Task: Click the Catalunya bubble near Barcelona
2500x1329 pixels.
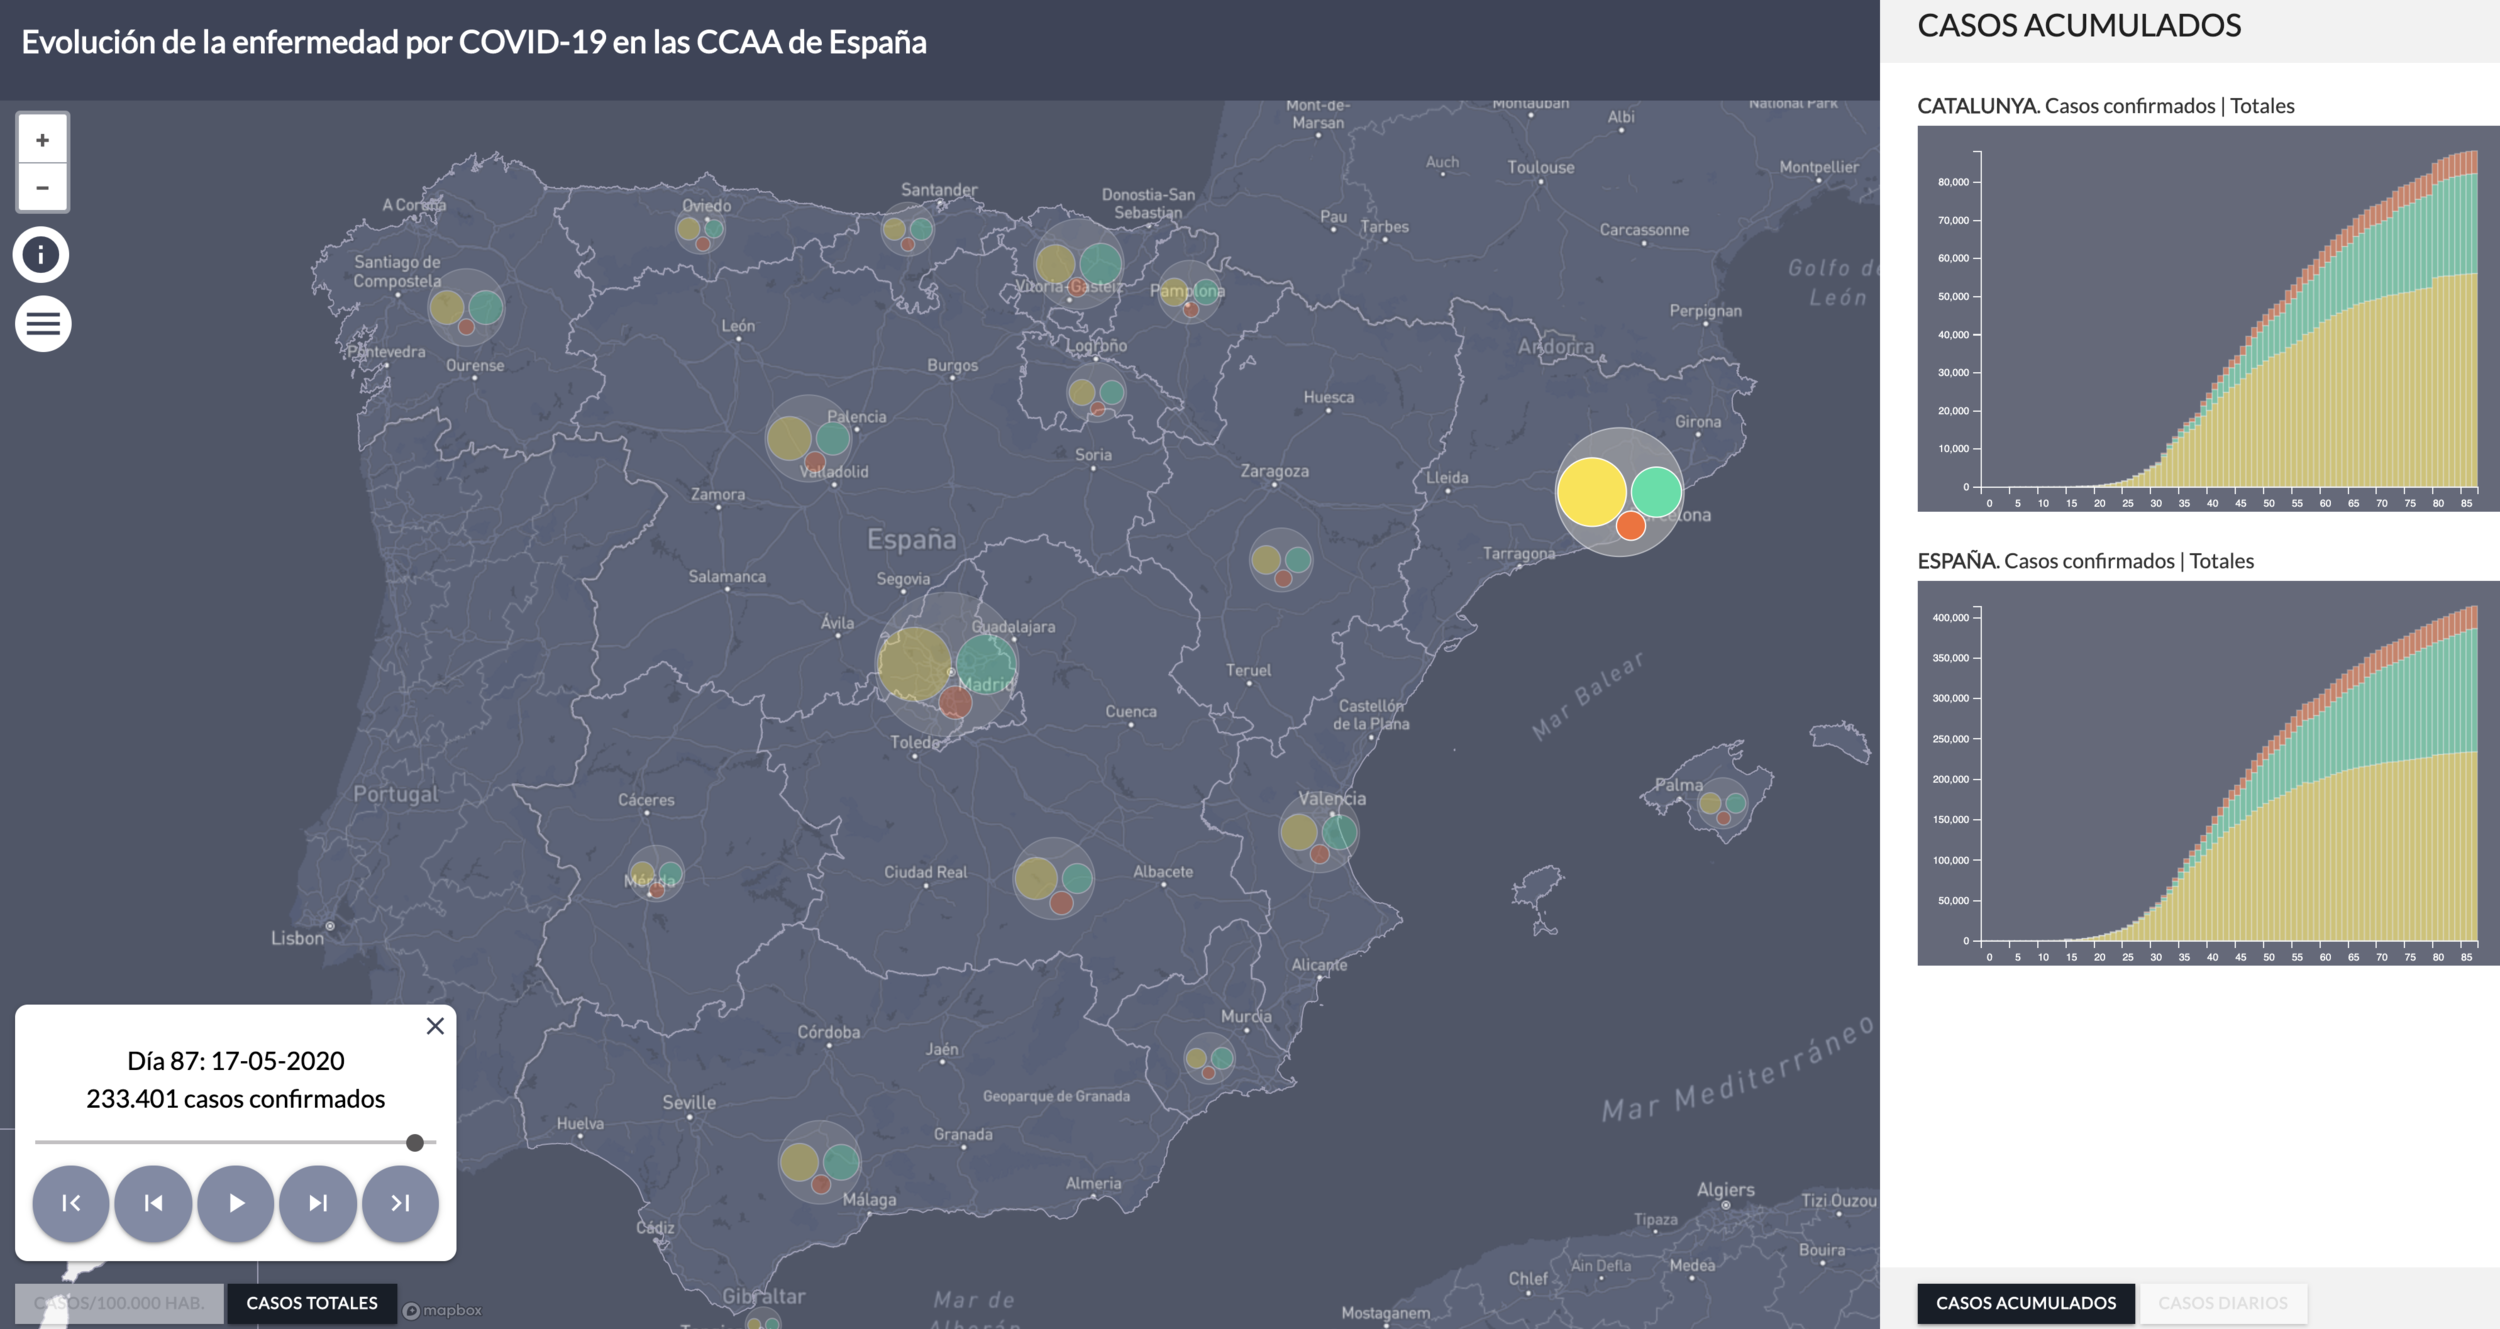Action: pyautogui.click(x=1619, y=492)
